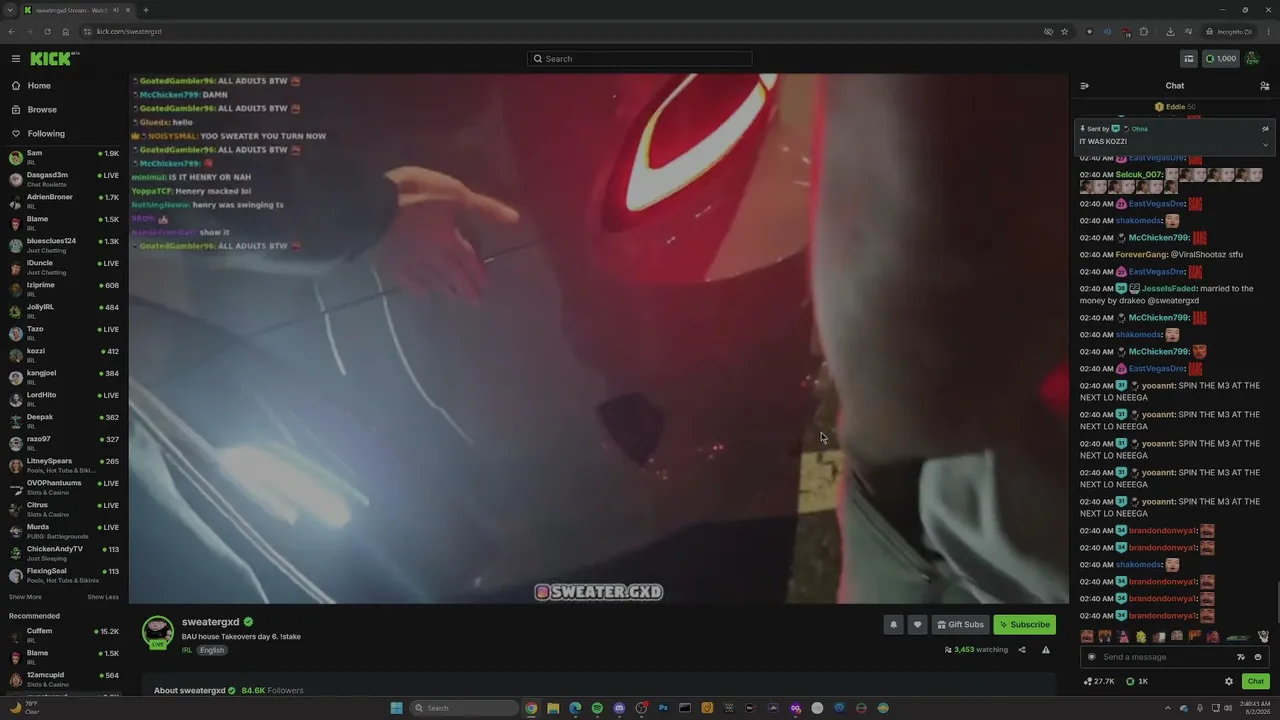Open Chrome extensions puzzle icon
This screenshot has height=720, width=1280.
1144,31
